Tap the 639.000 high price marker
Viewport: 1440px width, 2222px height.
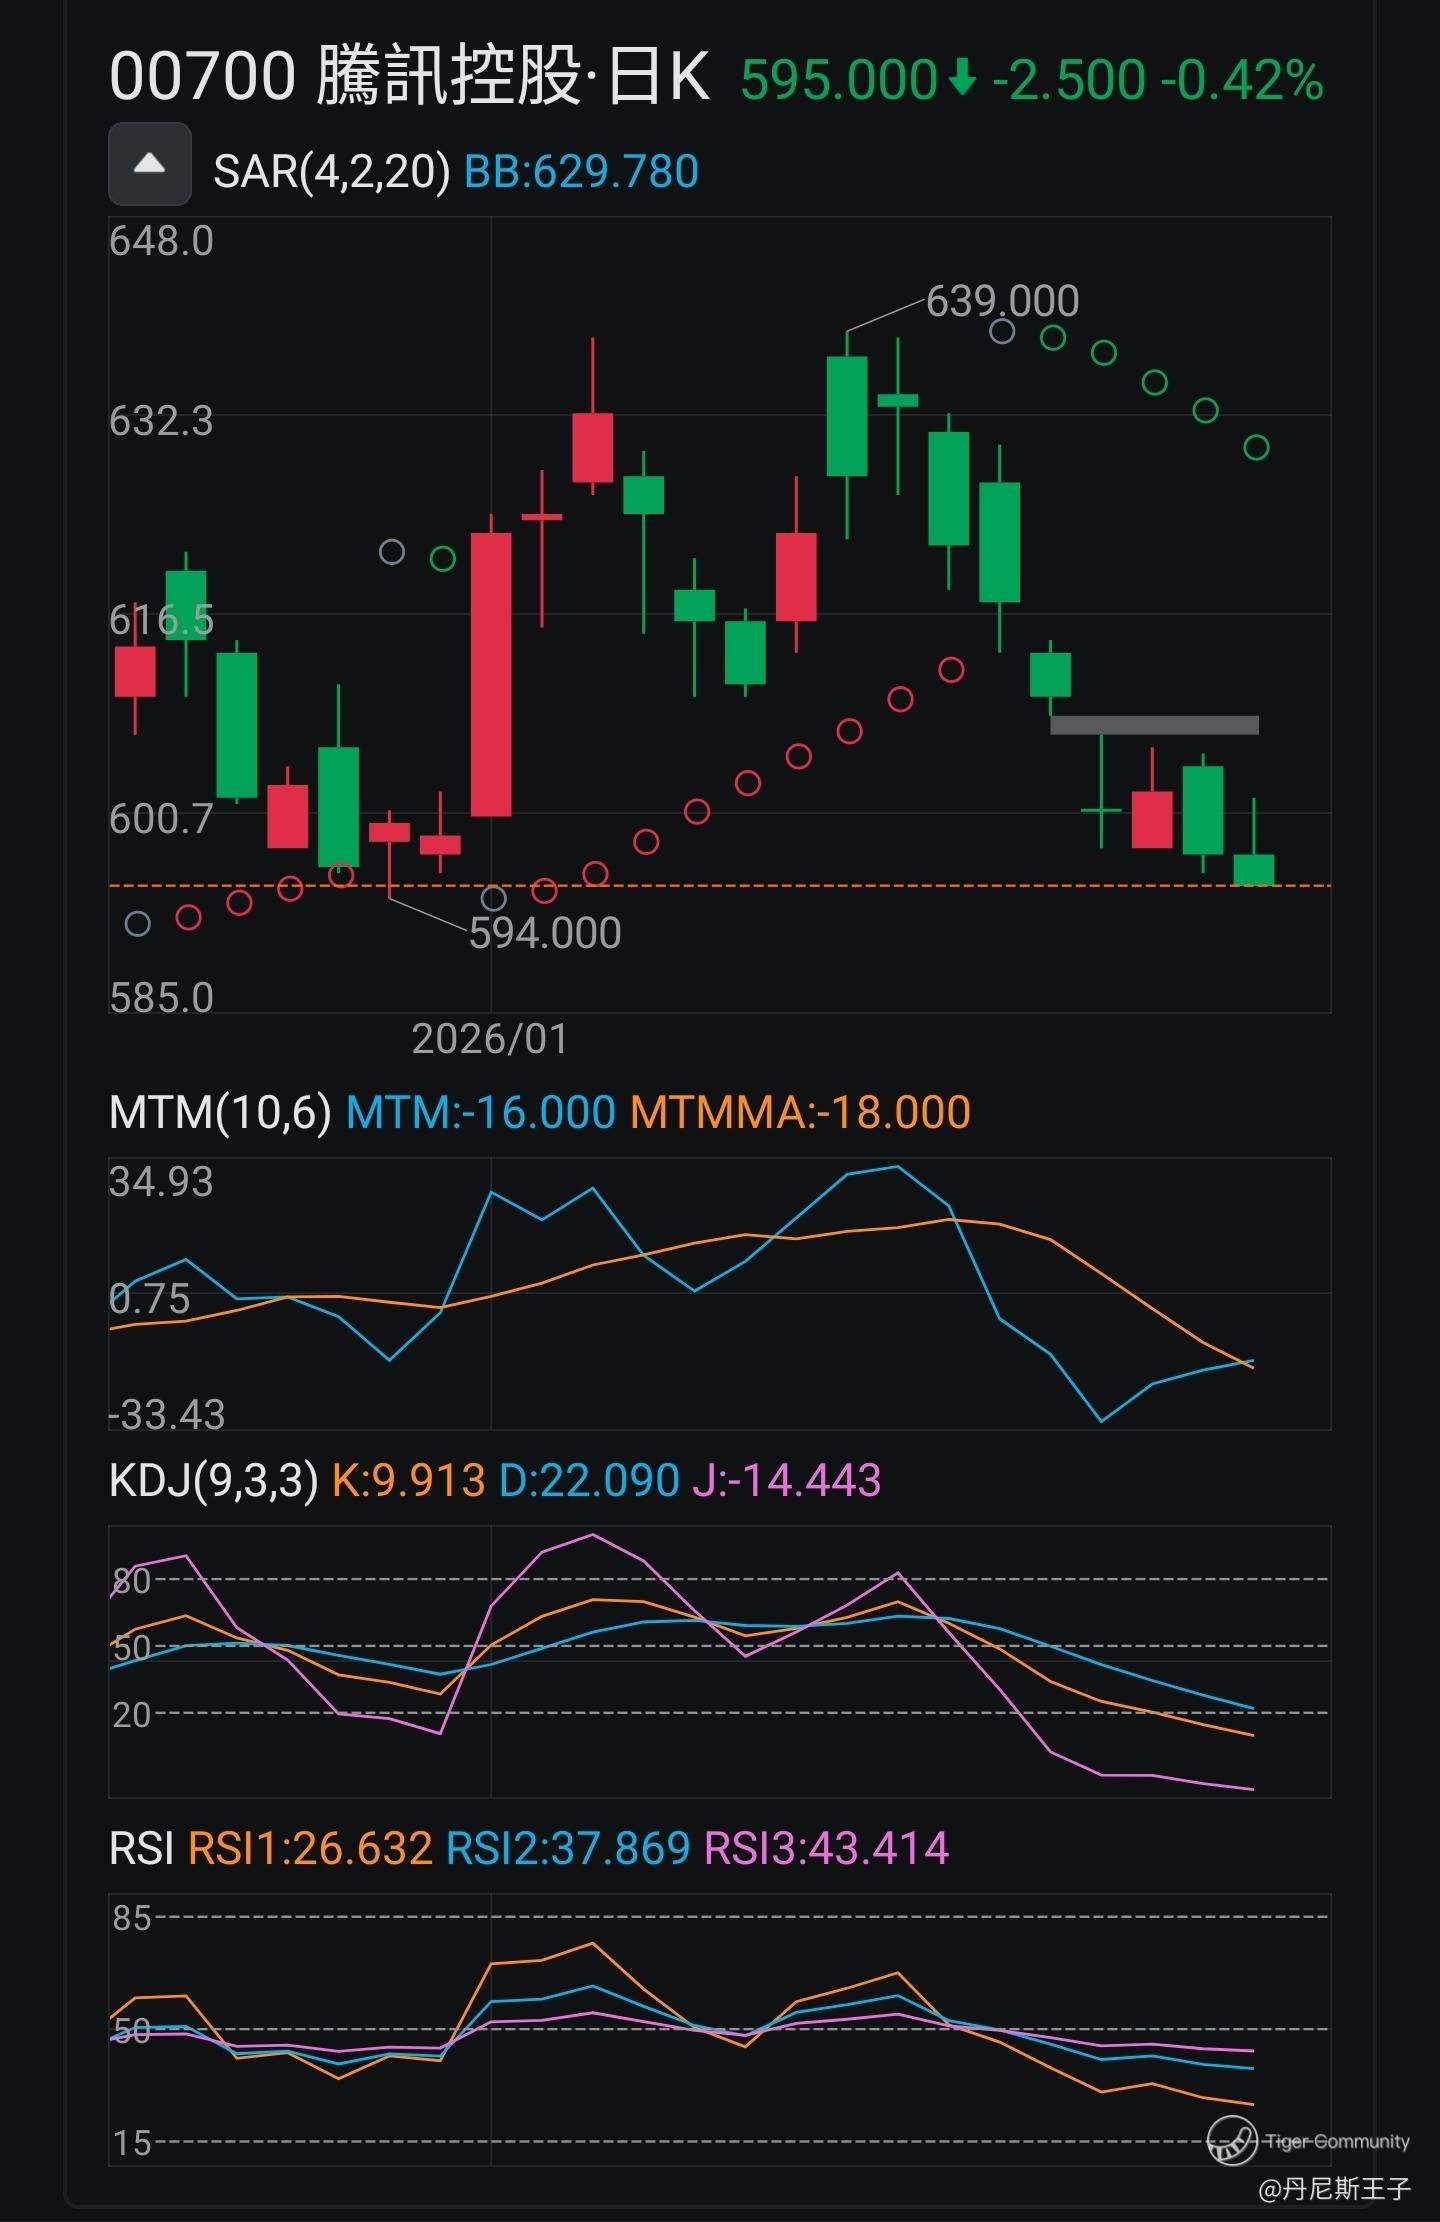pos(1002,300)
